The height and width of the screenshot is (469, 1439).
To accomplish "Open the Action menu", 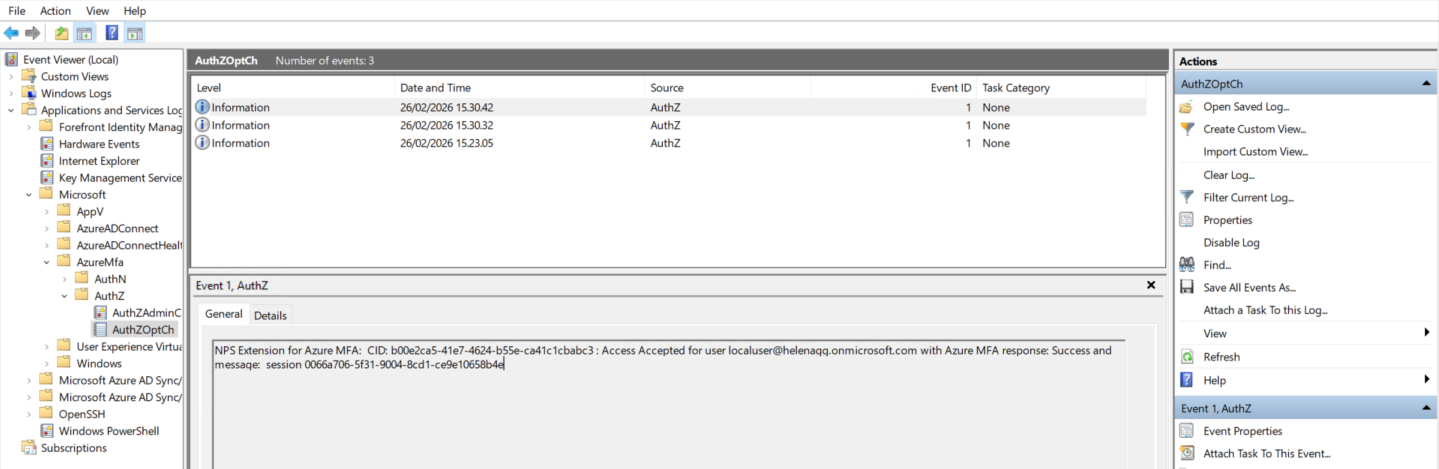I will (55, 10).
